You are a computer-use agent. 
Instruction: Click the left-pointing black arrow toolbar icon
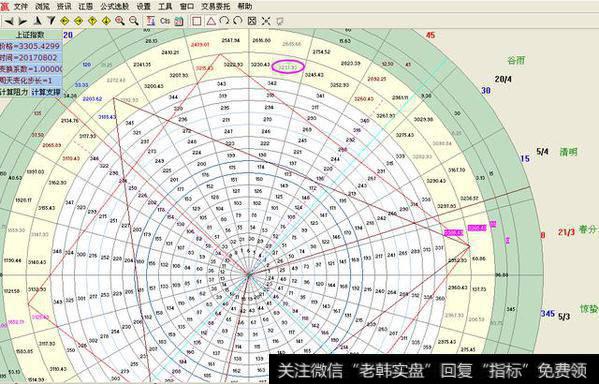pos(9,21)
